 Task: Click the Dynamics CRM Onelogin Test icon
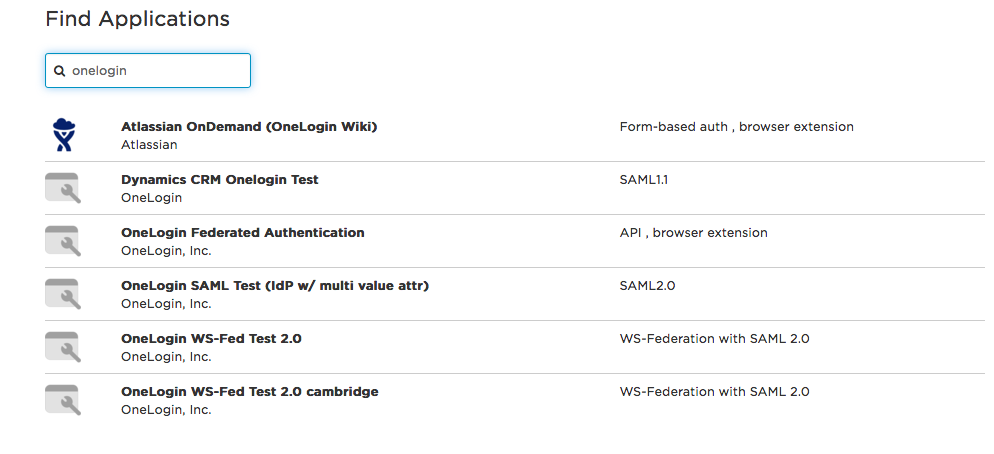64,188
